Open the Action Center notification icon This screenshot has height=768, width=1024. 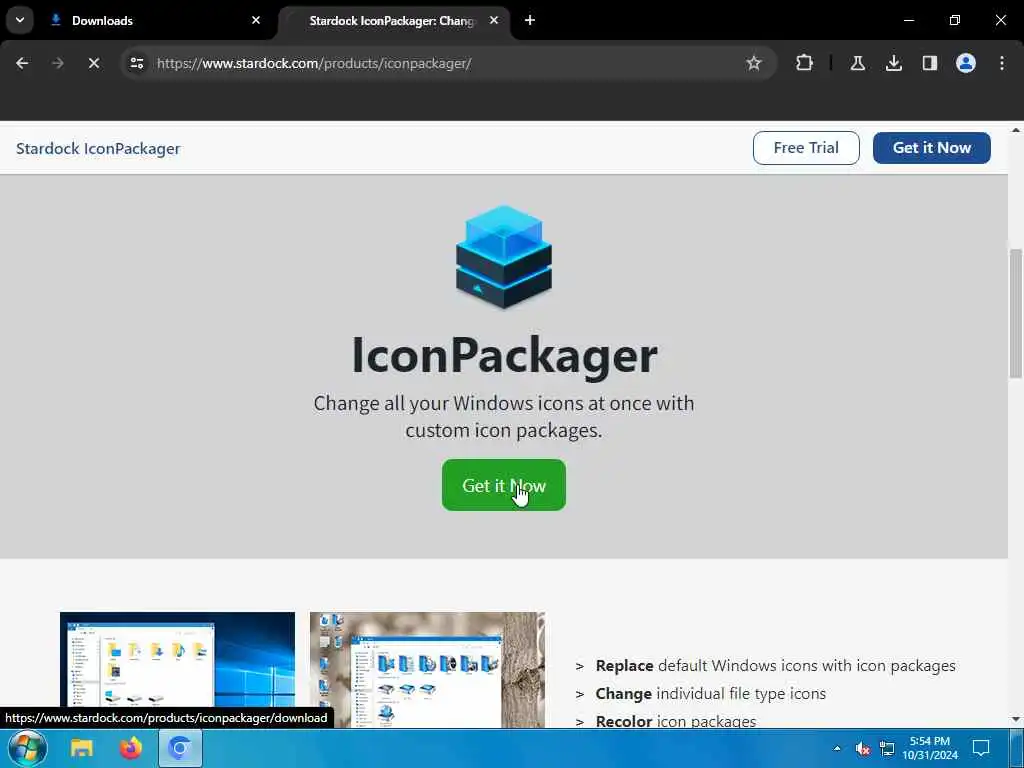pos(981,748)
